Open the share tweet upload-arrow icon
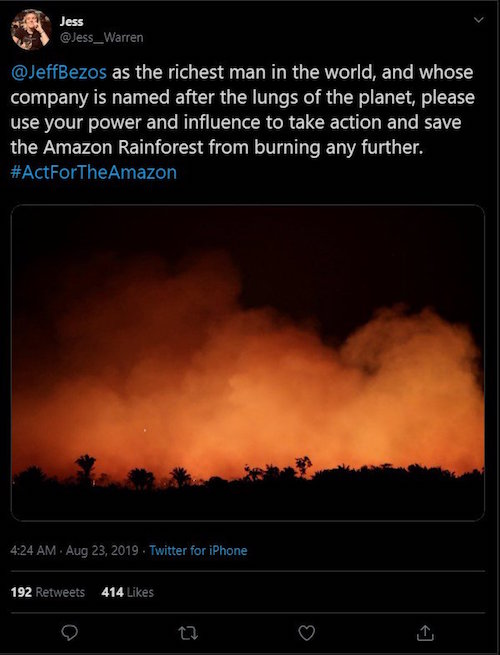The image size is (500, 655). click(425, 633)
